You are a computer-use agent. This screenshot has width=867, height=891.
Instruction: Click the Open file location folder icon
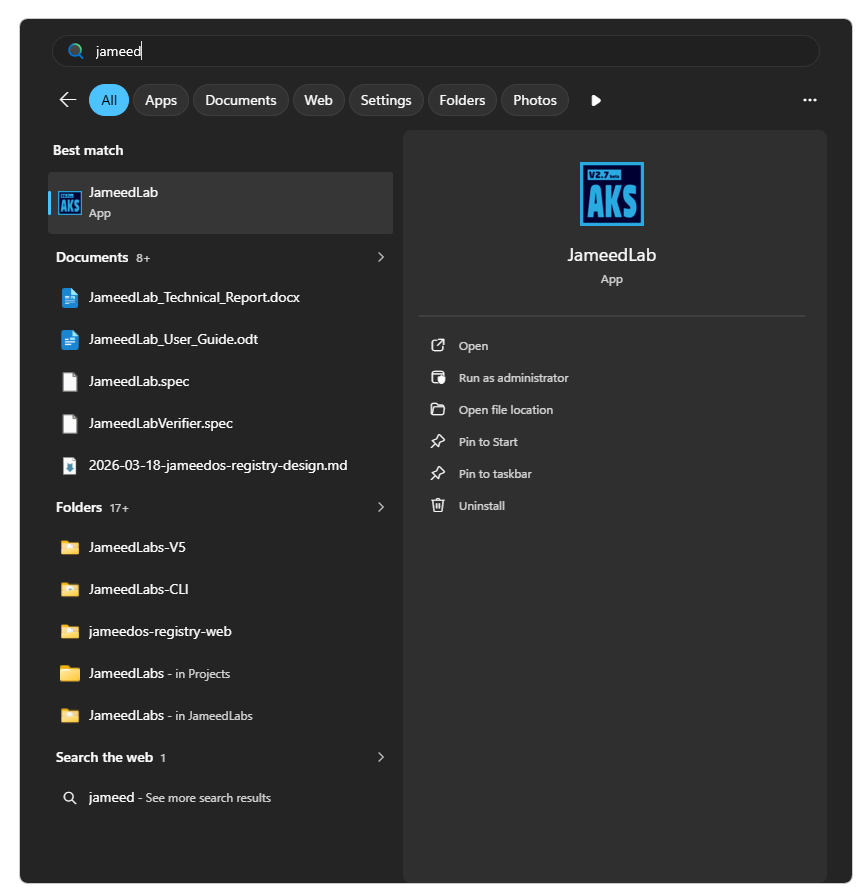[x=437, y=409]
